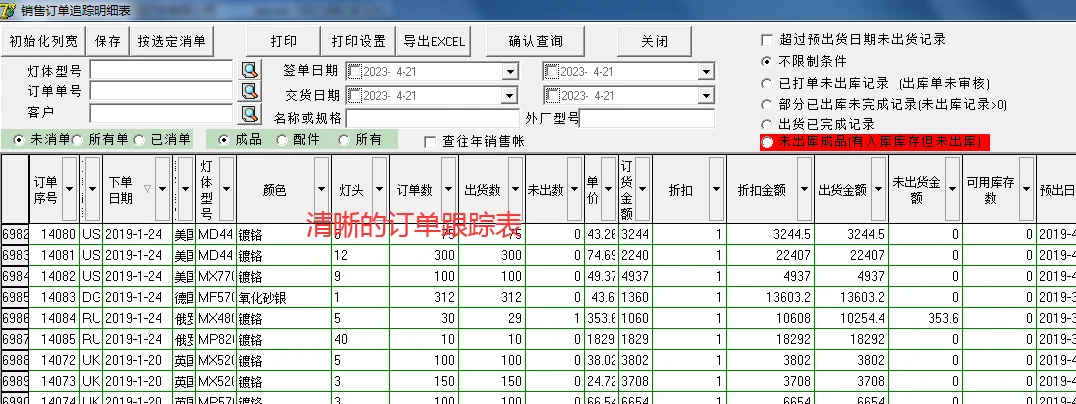The width and height of the screenshot is (1076, 404).
Task: Open 灯头 column filter dropdown
Action: click(379, 189)
